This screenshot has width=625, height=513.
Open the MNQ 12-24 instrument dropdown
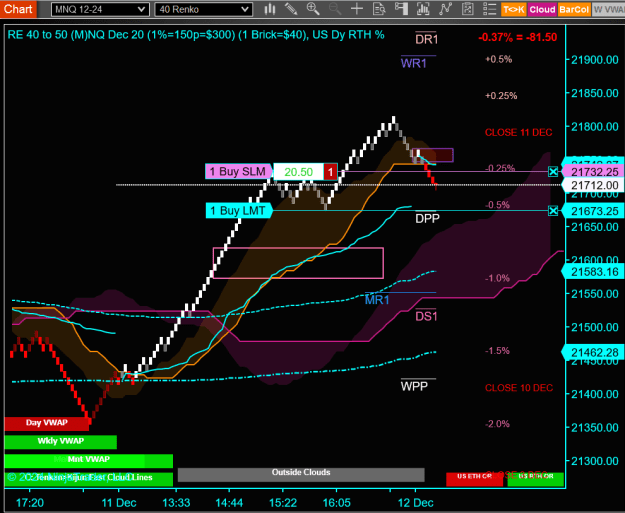[x=100, y=9]
